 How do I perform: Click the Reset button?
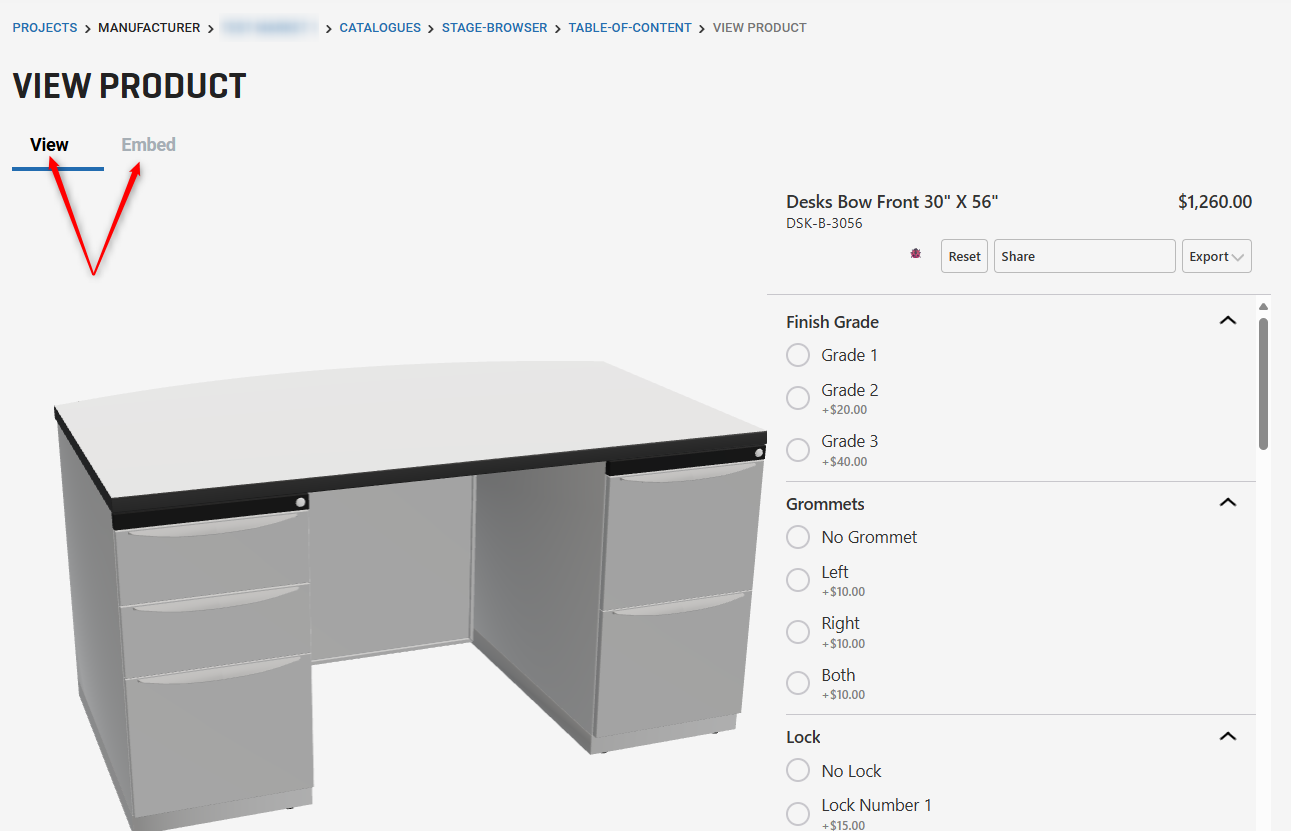click(x=963, y=255)
